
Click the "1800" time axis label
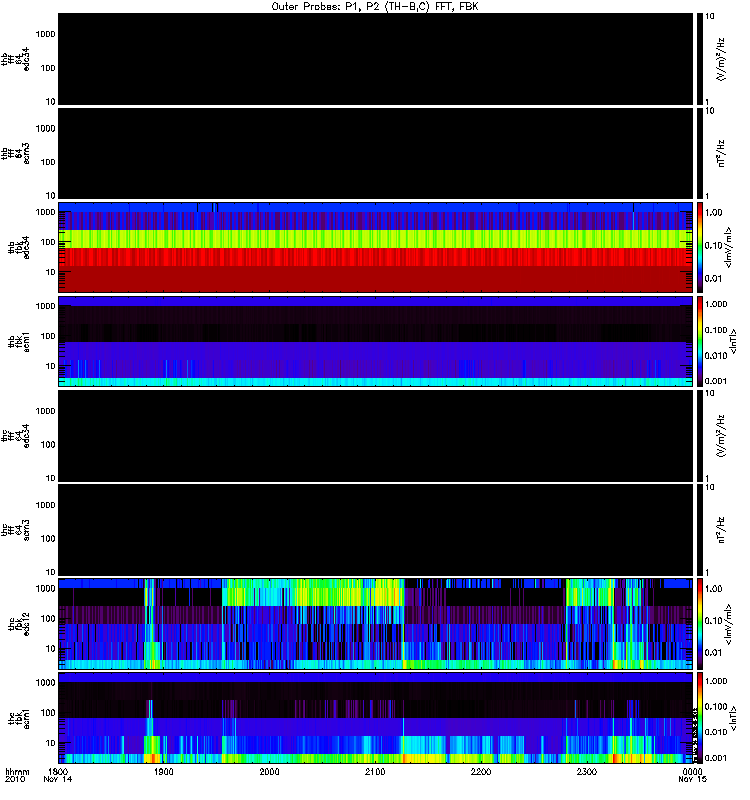58,771
